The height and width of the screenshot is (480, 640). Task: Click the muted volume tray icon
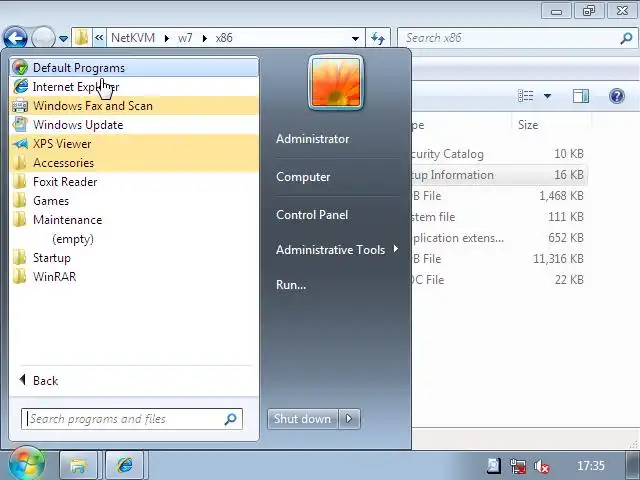(x=542, y=466)
